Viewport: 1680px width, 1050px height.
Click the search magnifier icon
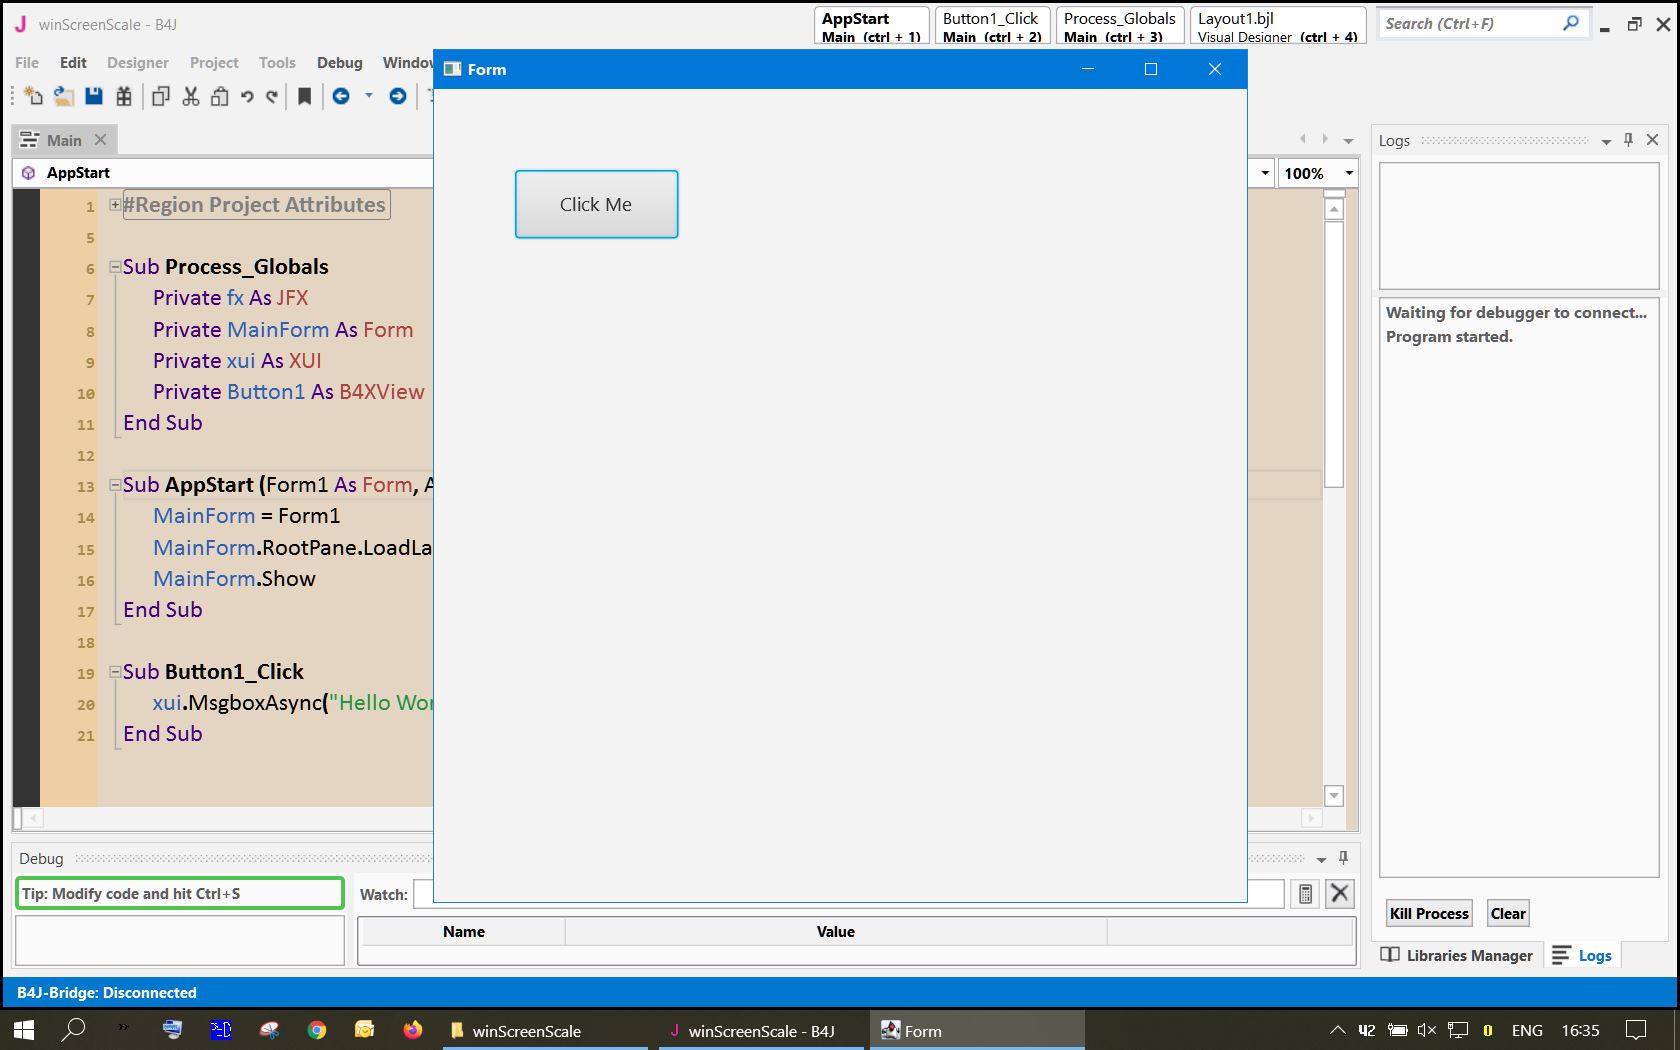click(1571, 23)
